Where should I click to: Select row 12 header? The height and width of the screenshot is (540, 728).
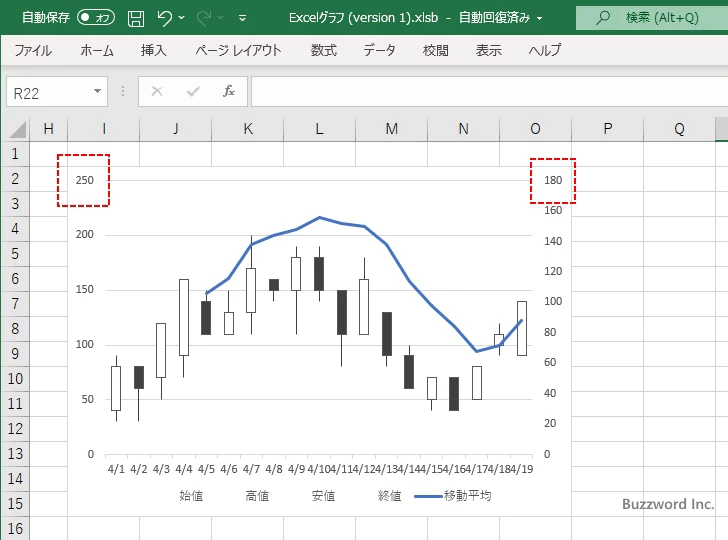click(15, 429)
